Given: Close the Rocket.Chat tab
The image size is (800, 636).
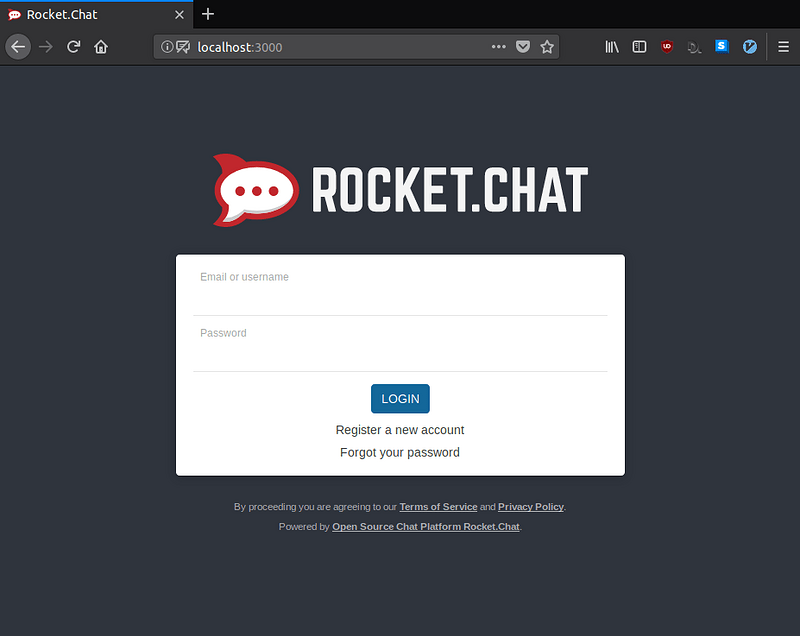Looking at the screenshot, I should click(x=179, y=15).
